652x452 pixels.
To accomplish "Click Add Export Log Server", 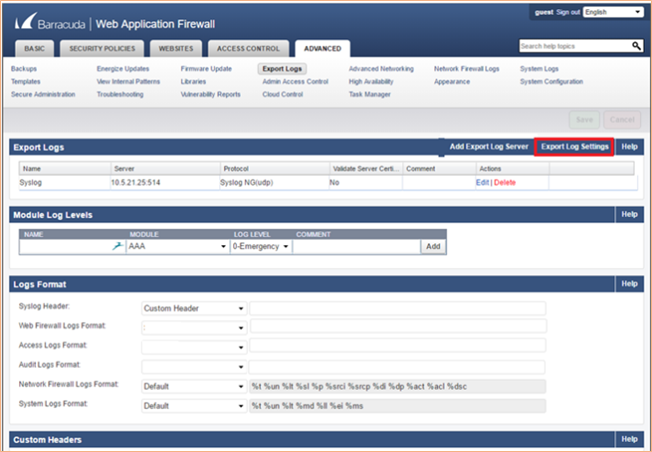I will click(489, 147).
